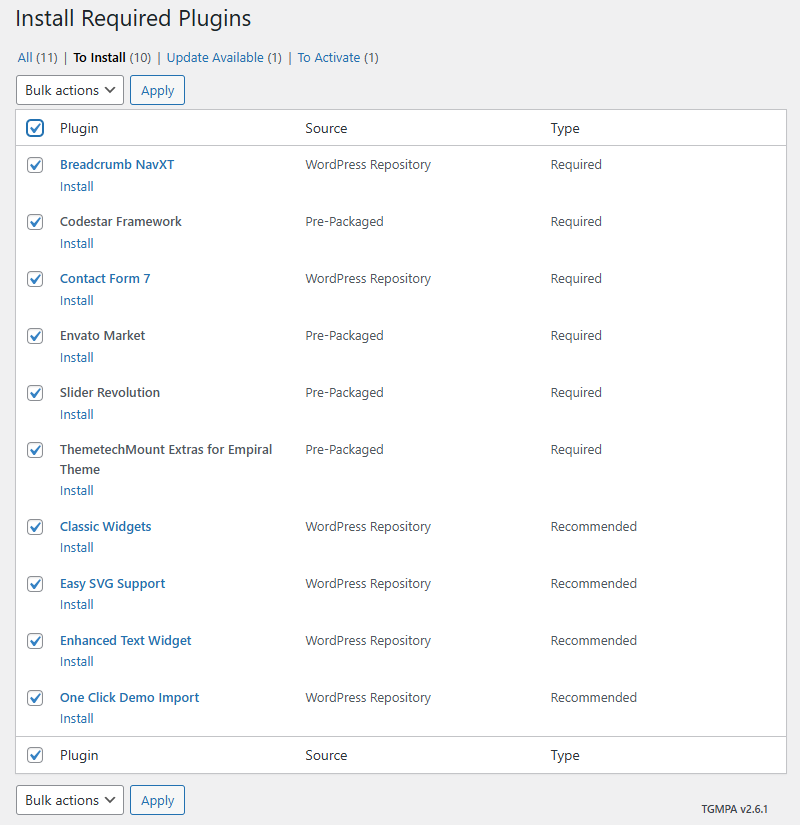Image resolution: width=800 pixels, height=825 pixels.
Task: Open the Breadcrumb NavXT plugin link
Action: pyautogui.click(x=117, y=165)
